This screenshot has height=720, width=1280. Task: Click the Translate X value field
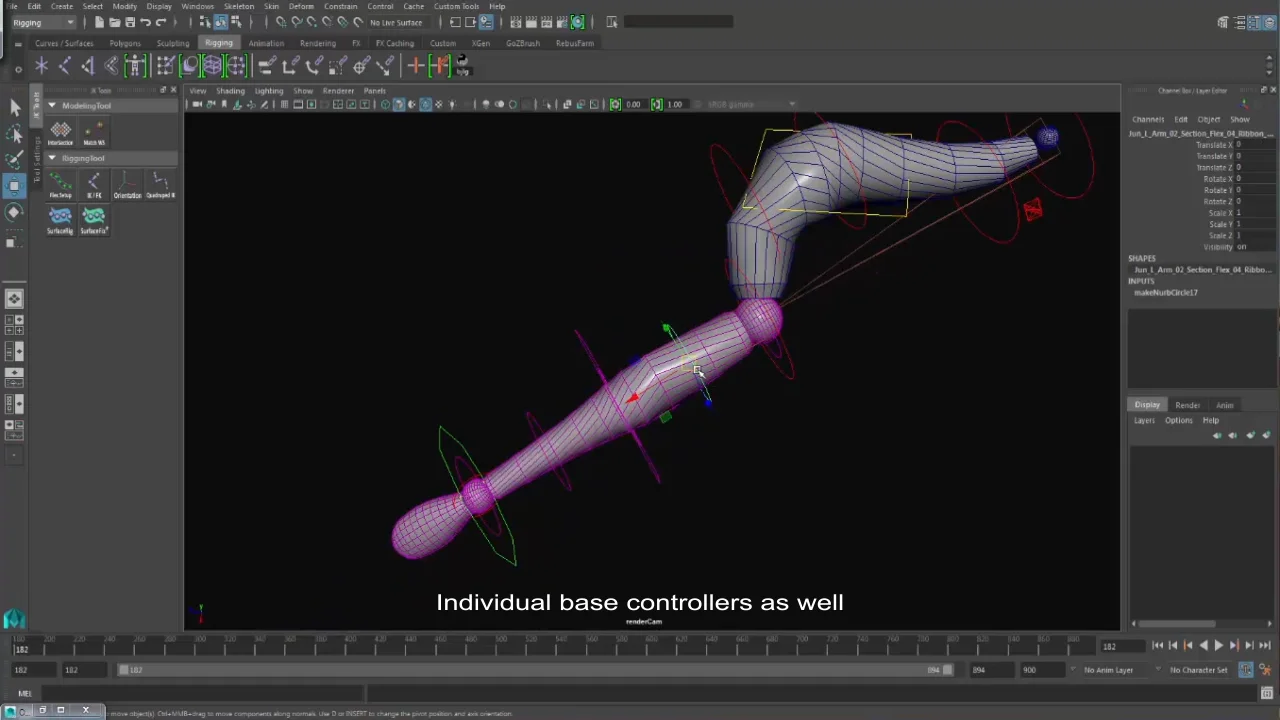pyautogui.click(x=1254, y=145)
